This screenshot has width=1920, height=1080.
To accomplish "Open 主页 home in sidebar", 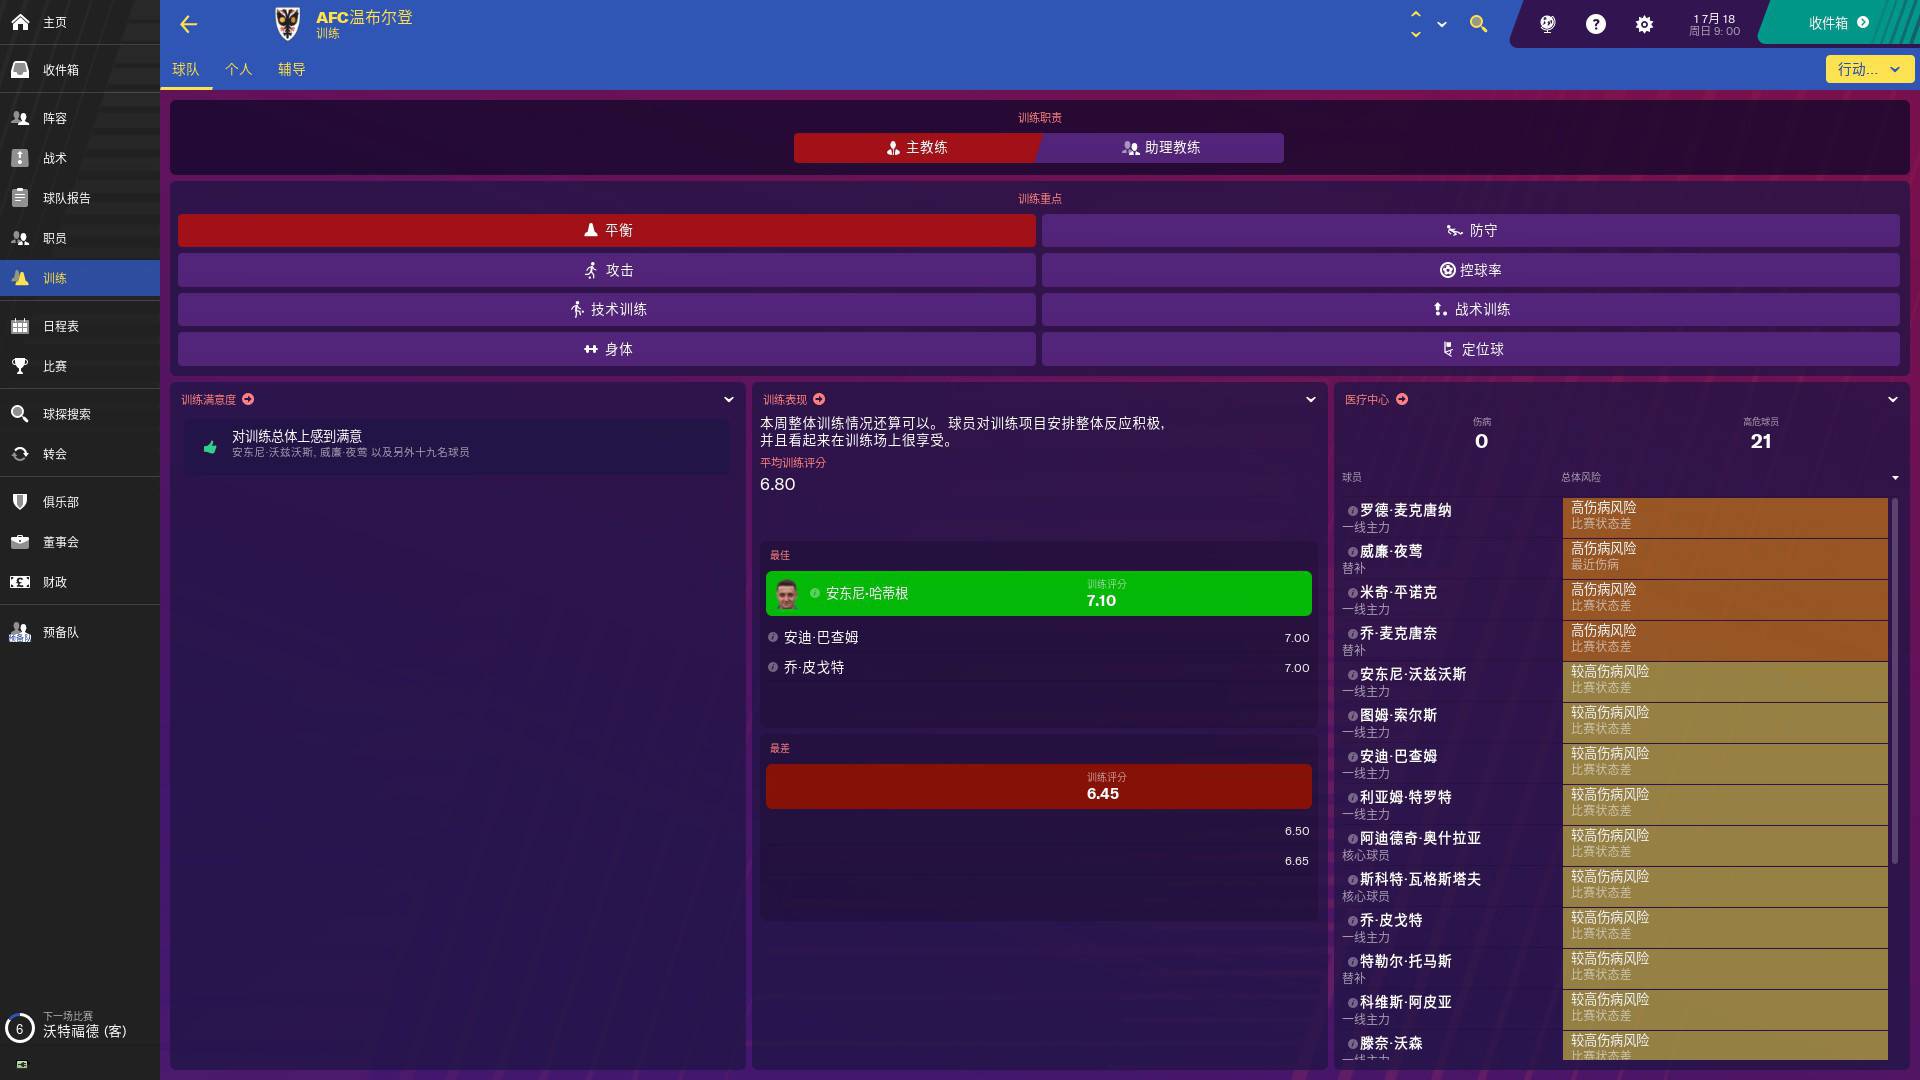I will point(80,22).
